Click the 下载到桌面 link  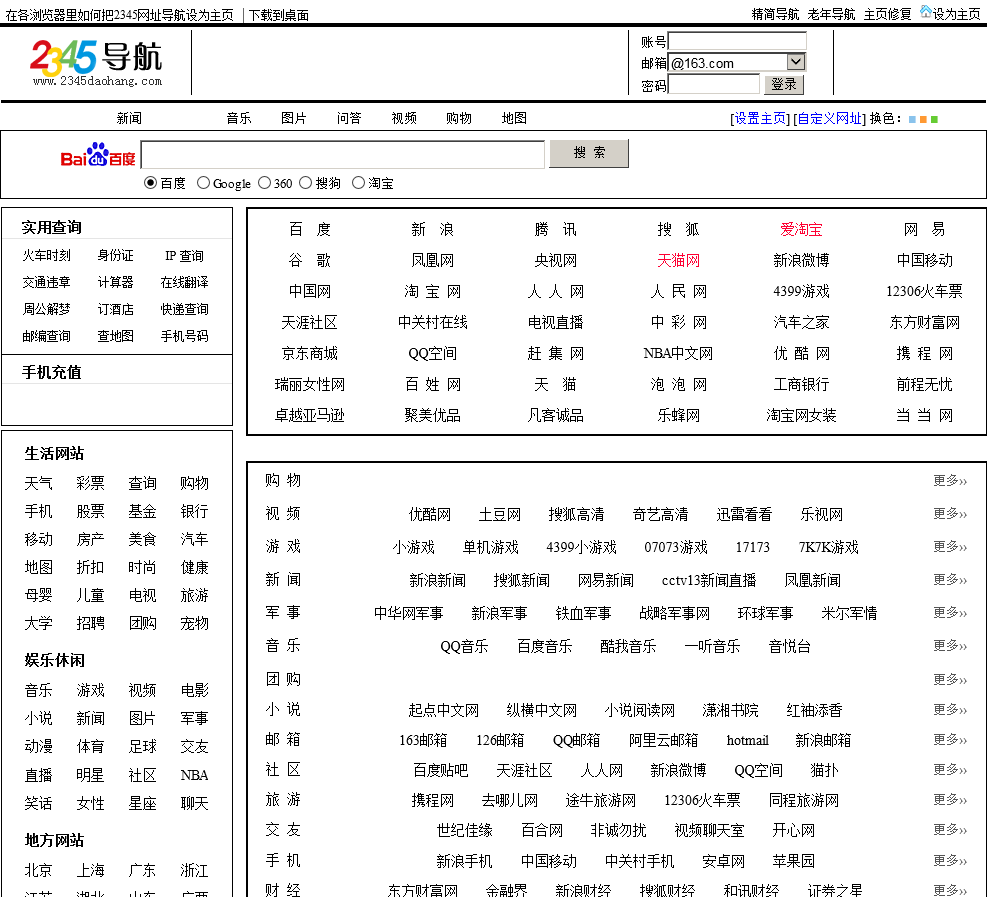(278, 15)
